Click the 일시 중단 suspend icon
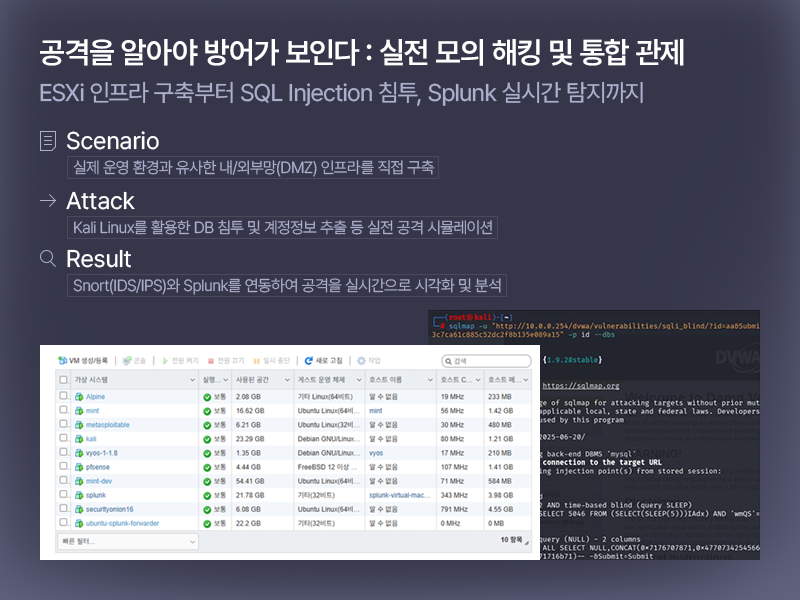The width and height of the screenshot is (800, 600). [x=258, y=360]
